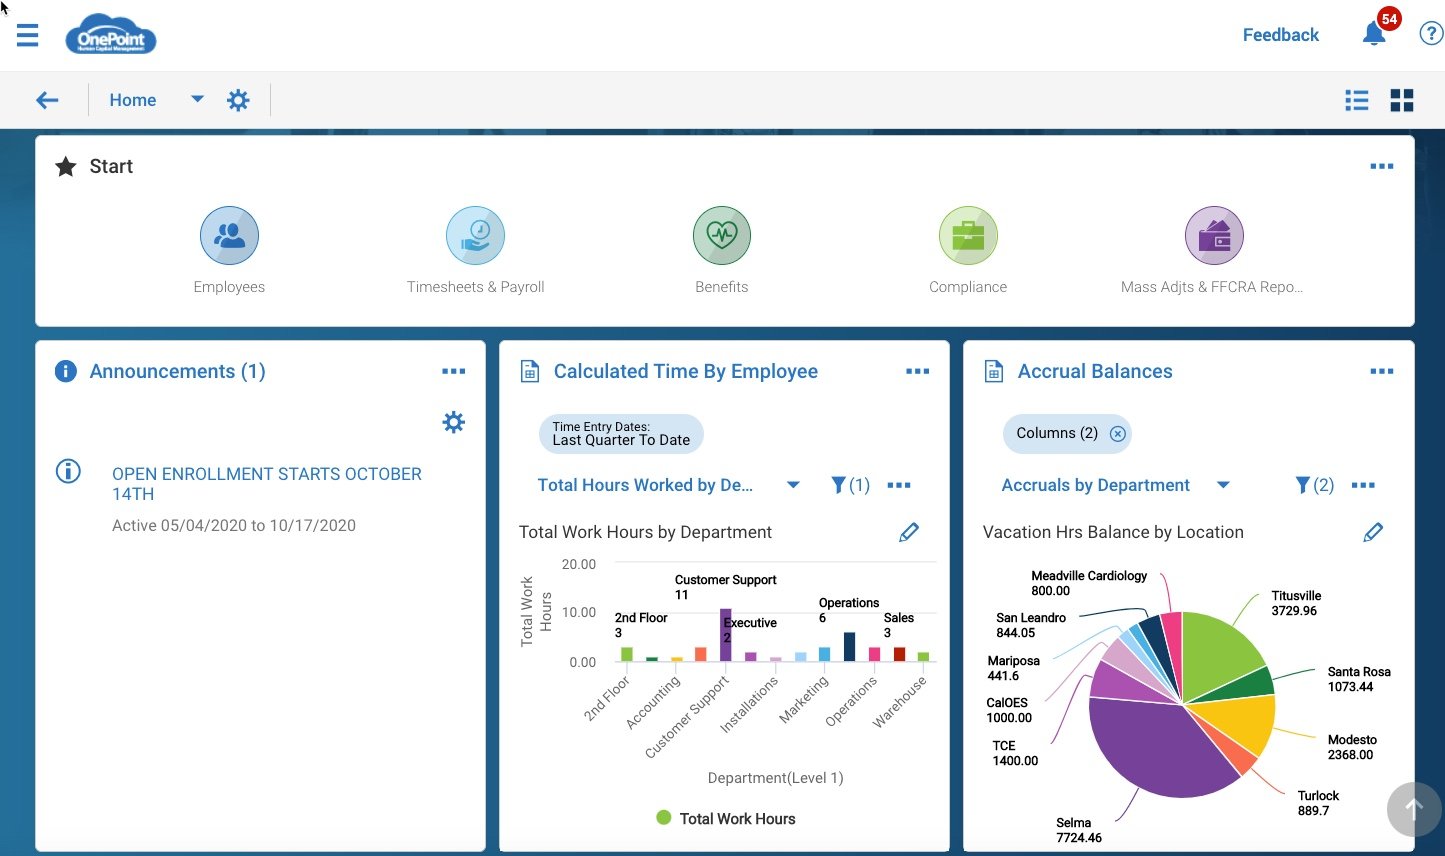Open the filter (2) on Accrual Balances
Viewport: 1445px width, 856px height.
[1314, 485]
